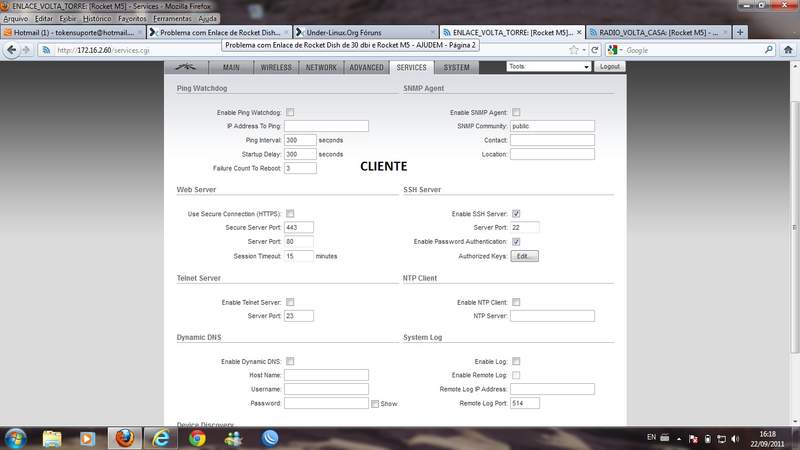The height and width of the screenshot is (450, 800).
Task: Open the NETWORK tab
Action: (321, 67)
